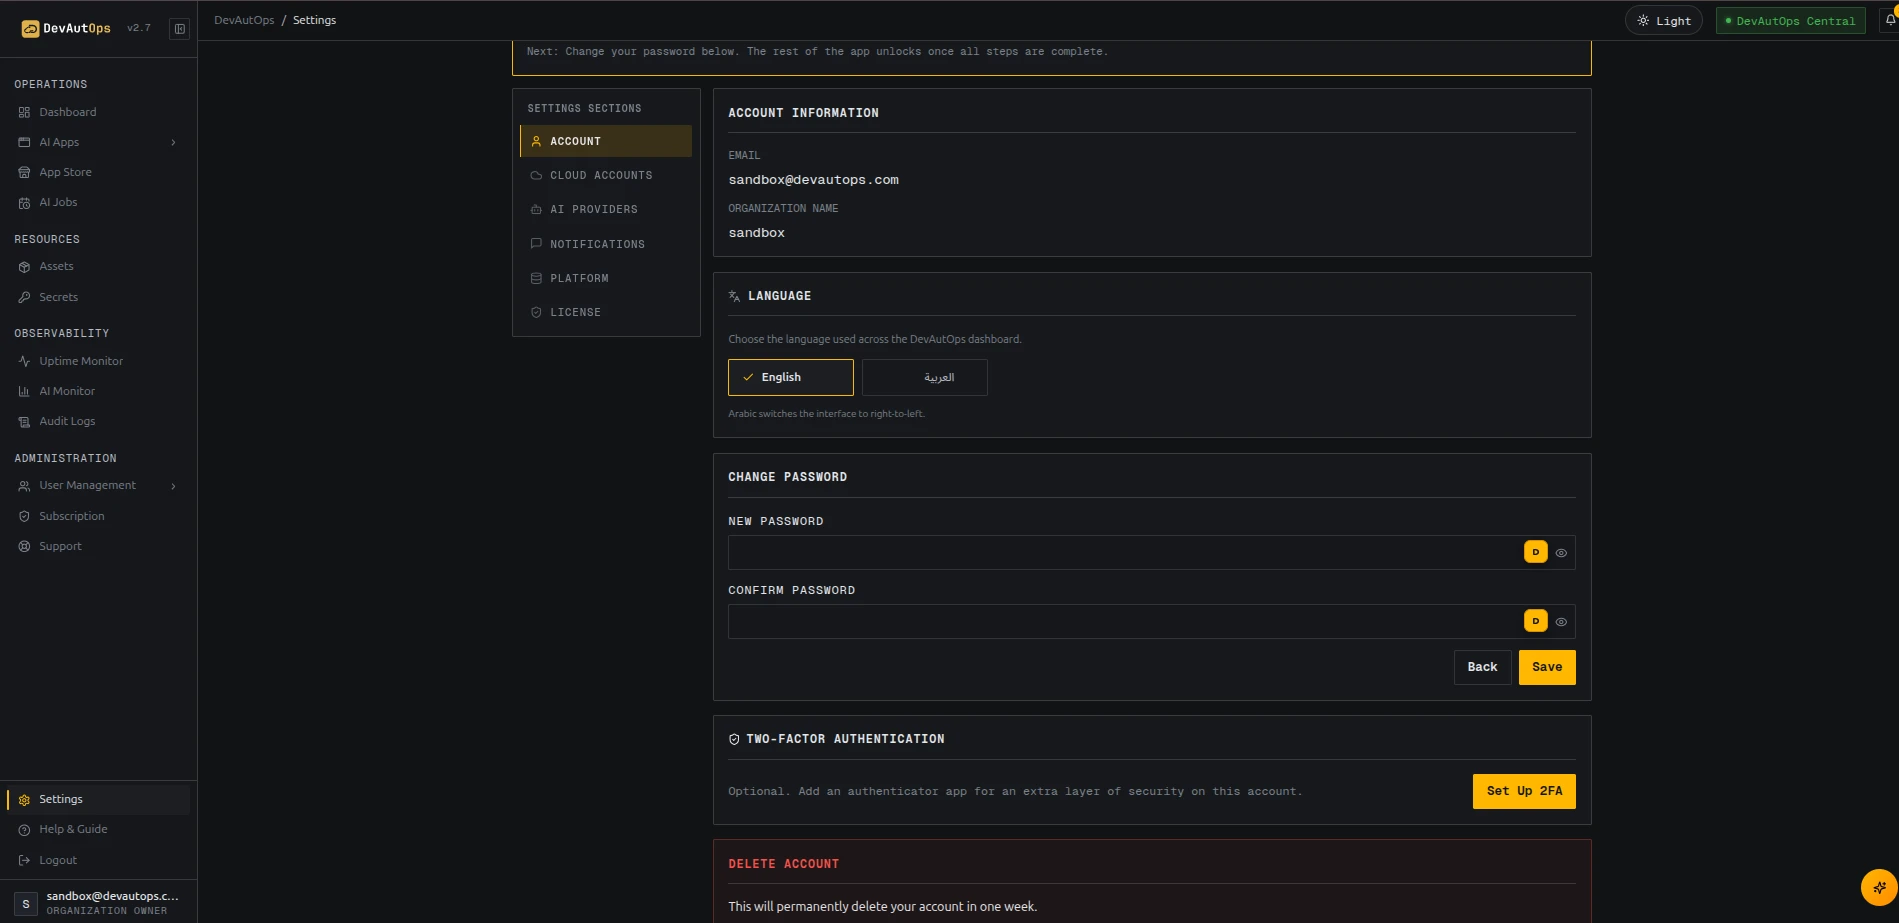Expand the User Management chevron

[174, 486]
